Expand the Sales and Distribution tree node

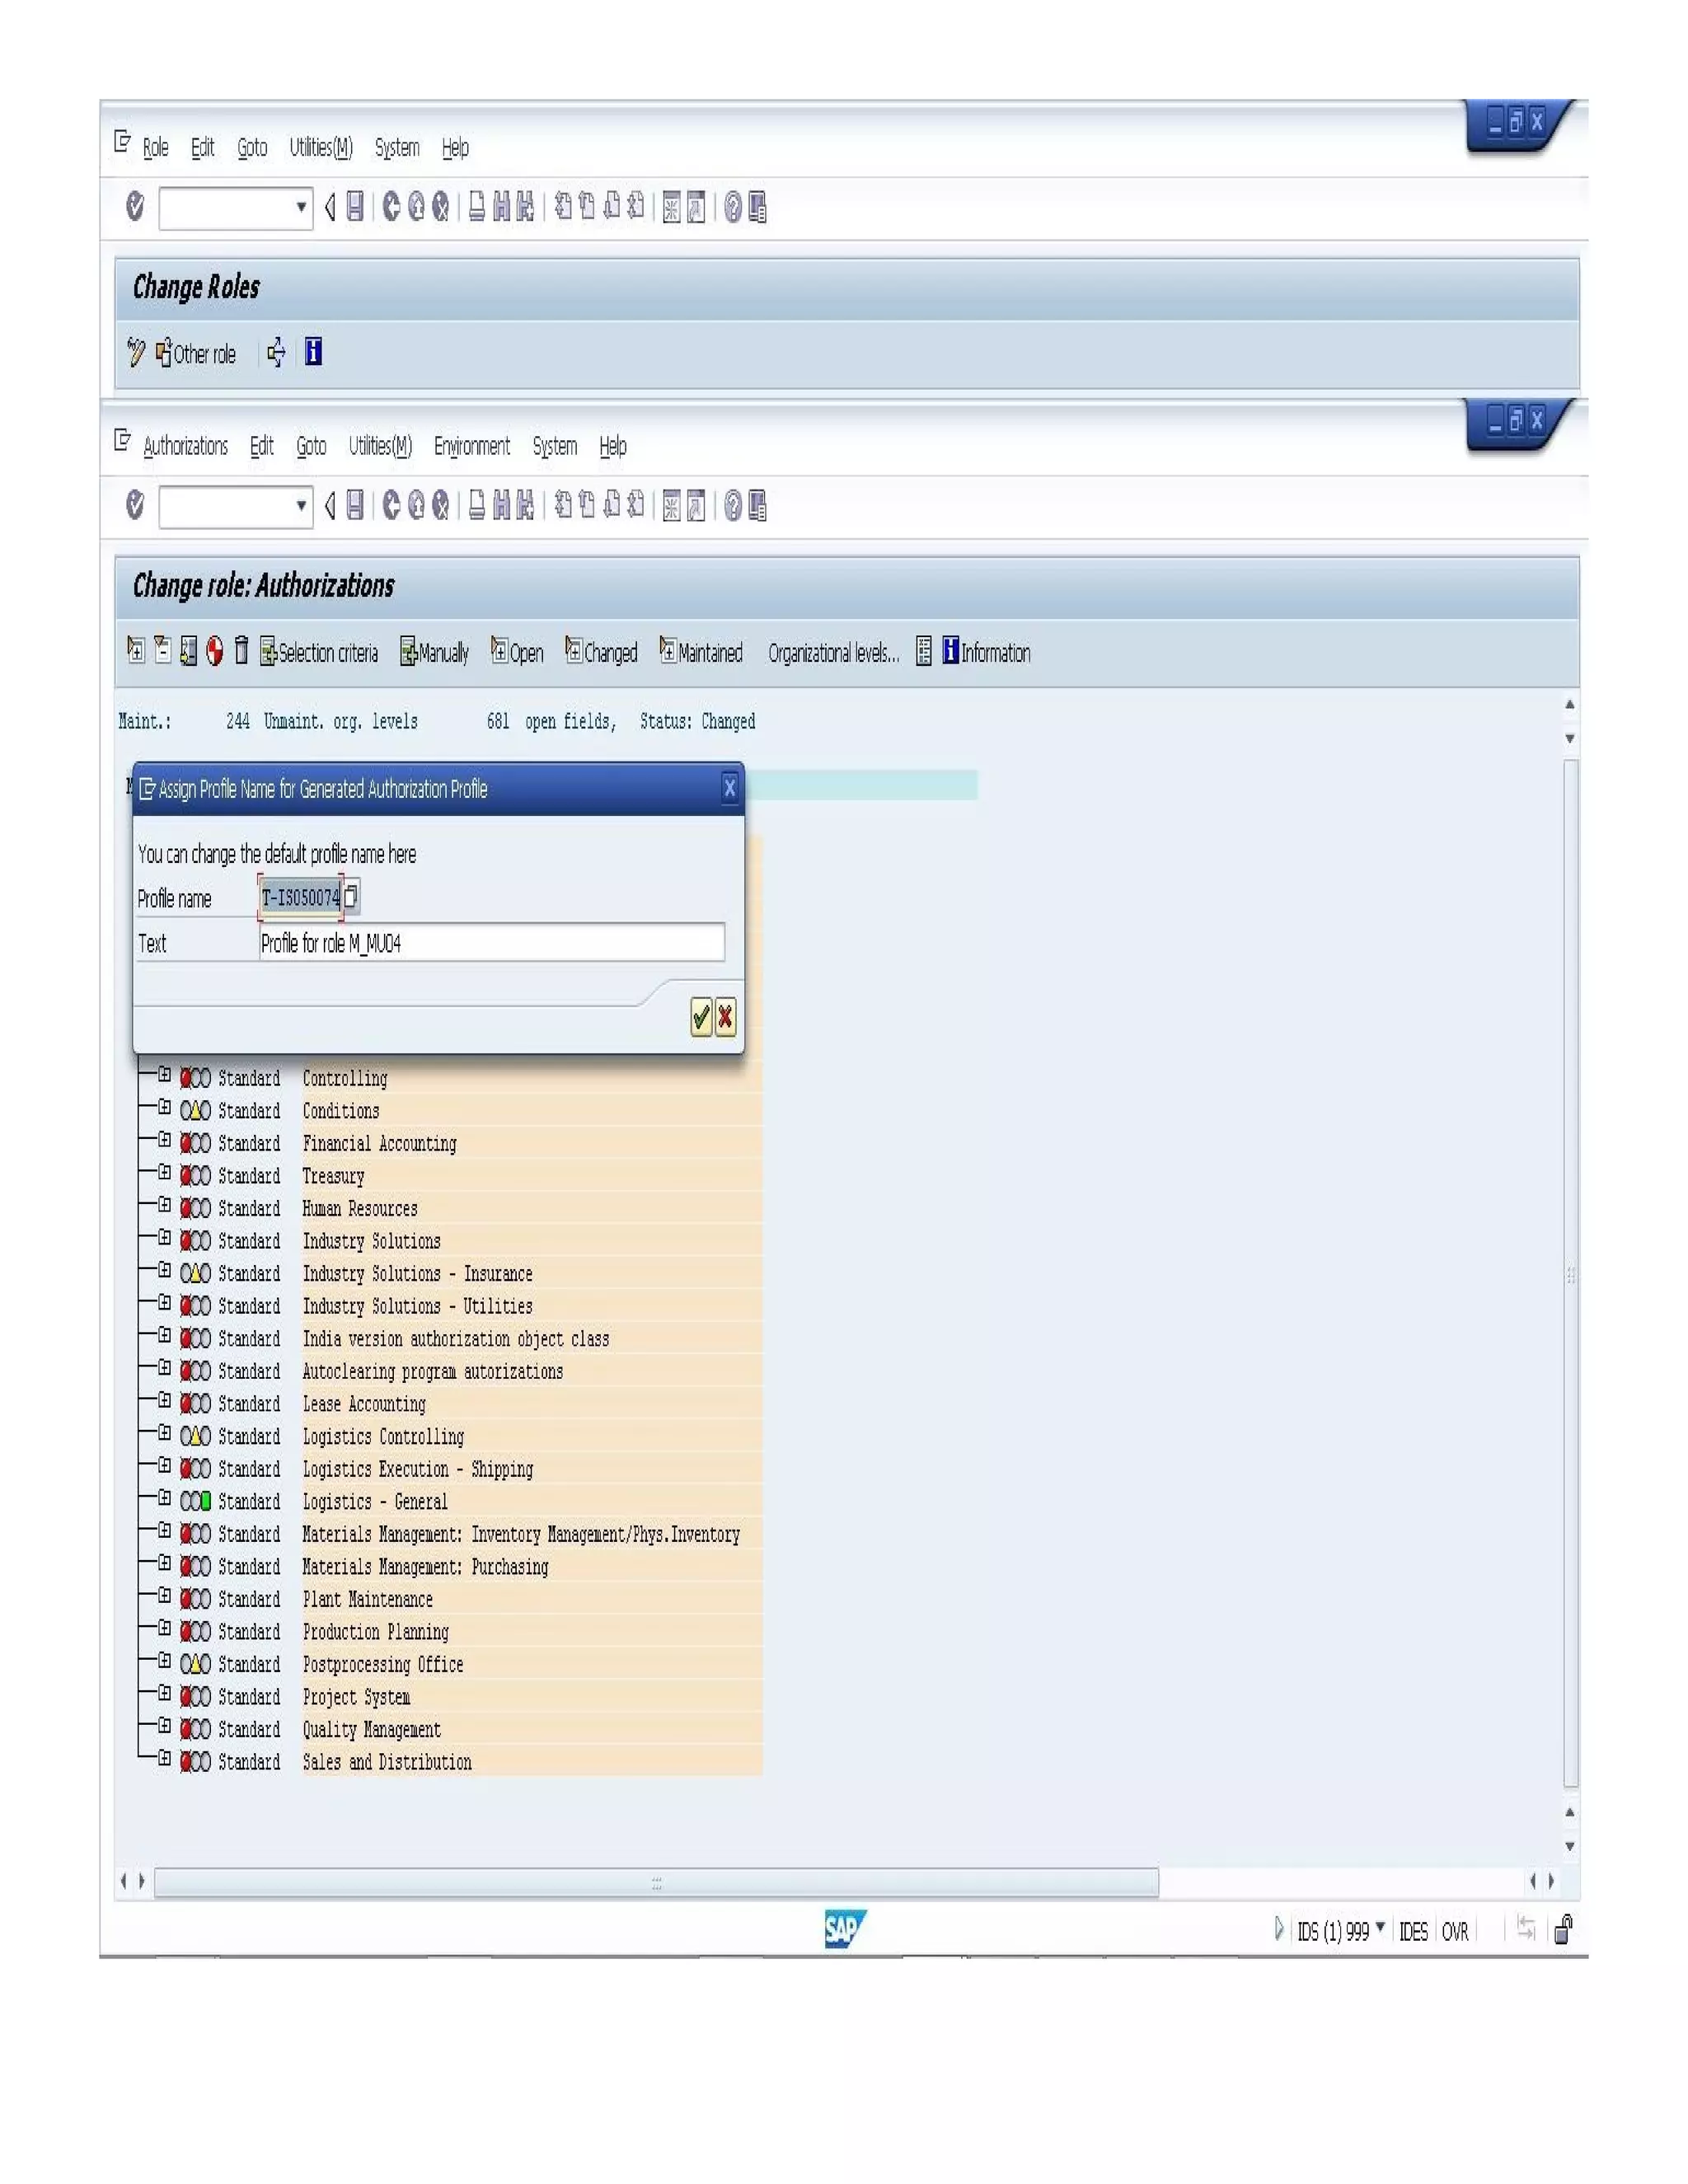164,1759
